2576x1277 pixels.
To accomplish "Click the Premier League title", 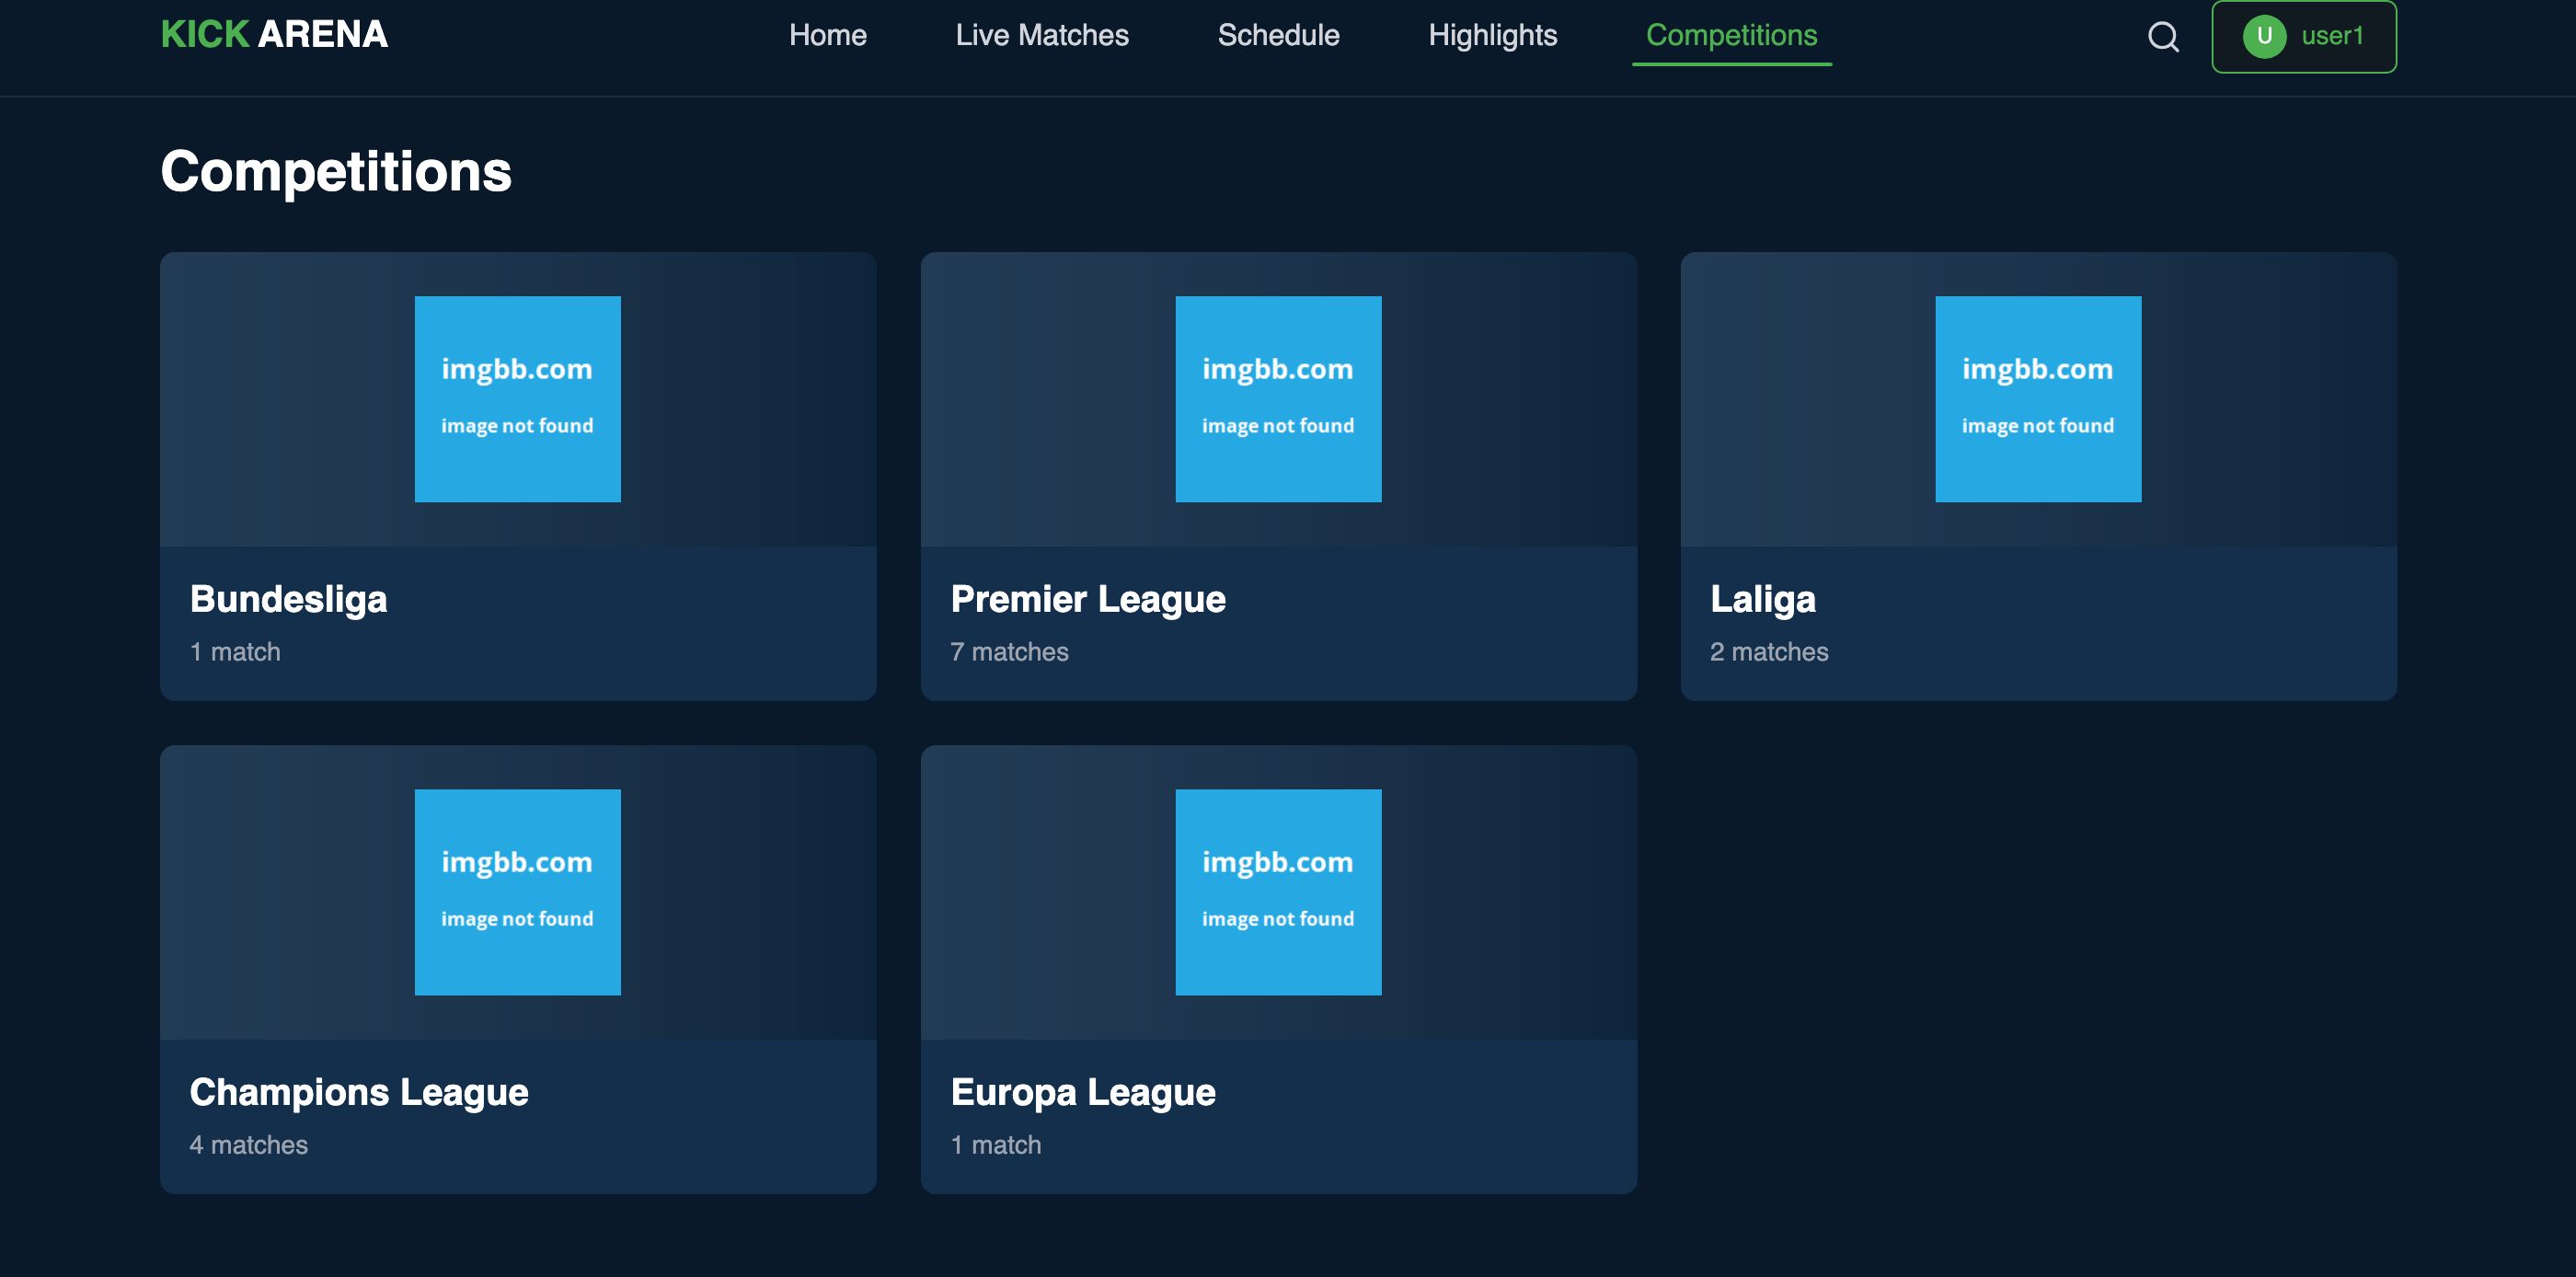I will tap(1088, 599).
